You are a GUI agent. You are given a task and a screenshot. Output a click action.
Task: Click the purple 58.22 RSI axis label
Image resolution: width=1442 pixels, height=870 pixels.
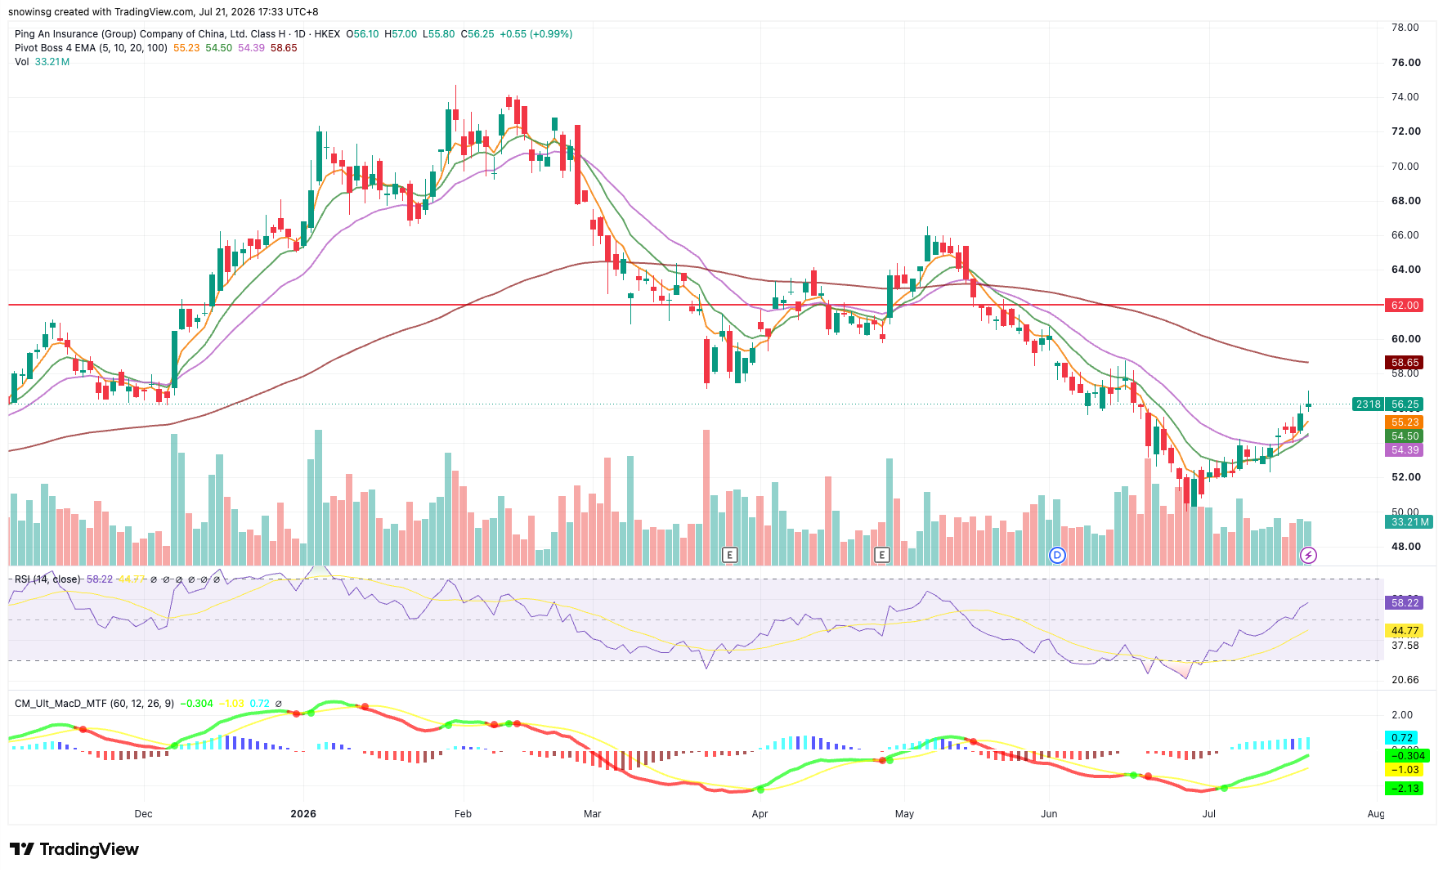pyautogui.click(x=1404, y=602)
